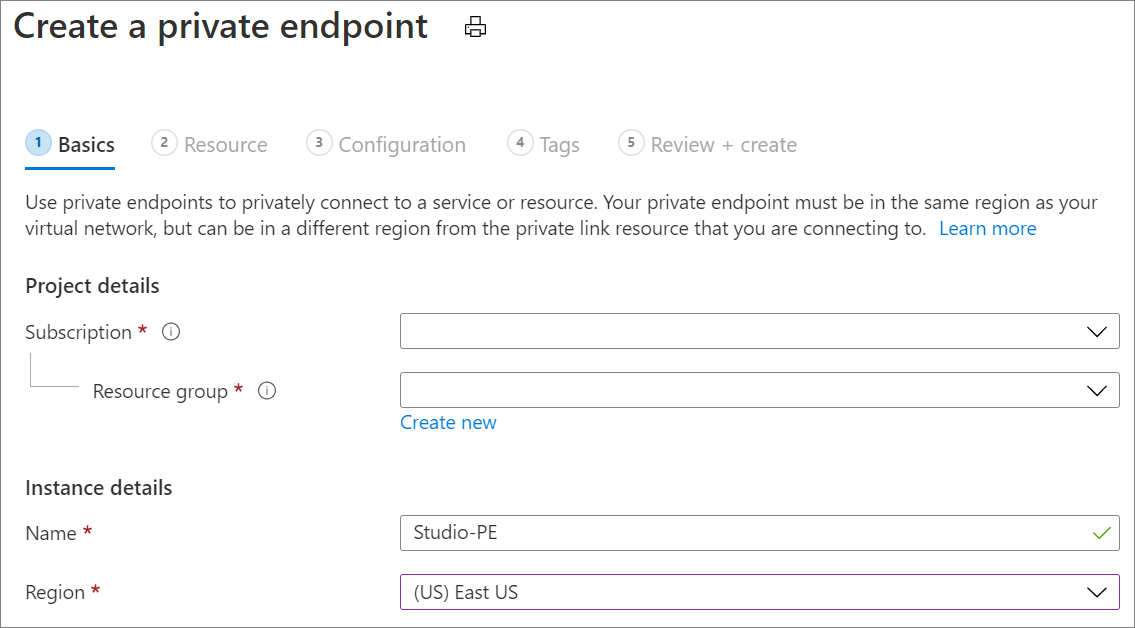
Task: Click the step 2 circle icon
Action: coord(164,143)
